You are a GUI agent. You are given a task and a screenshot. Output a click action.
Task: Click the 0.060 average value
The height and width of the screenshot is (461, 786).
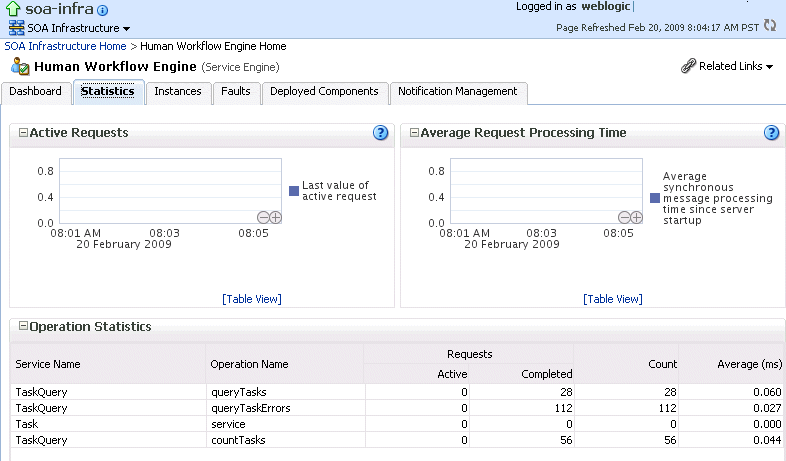(x=767, y=392)
